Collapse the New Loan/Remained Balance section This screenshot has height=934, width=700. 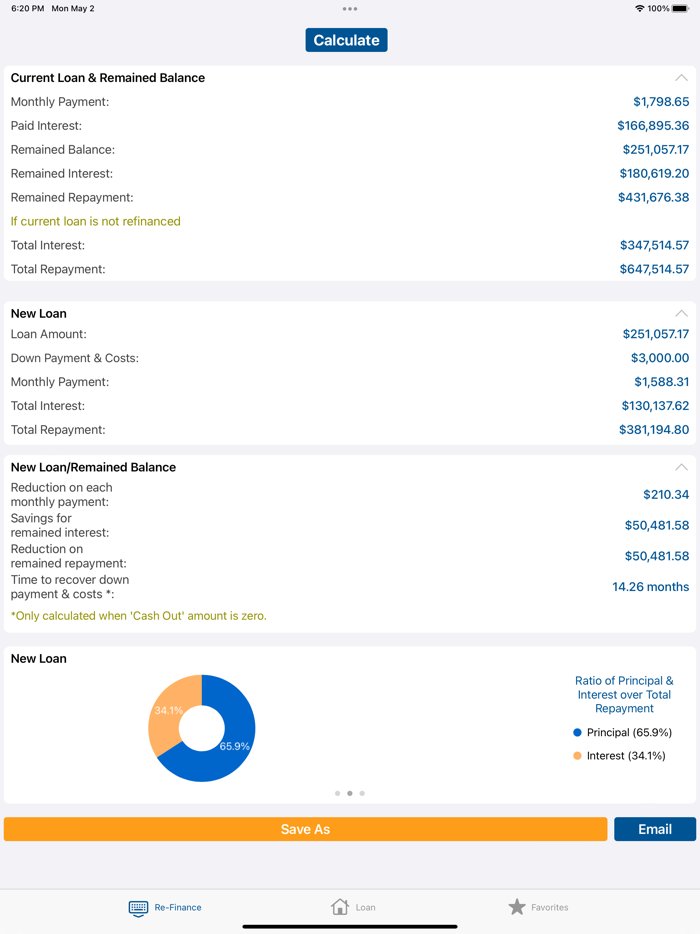(681, 467)
